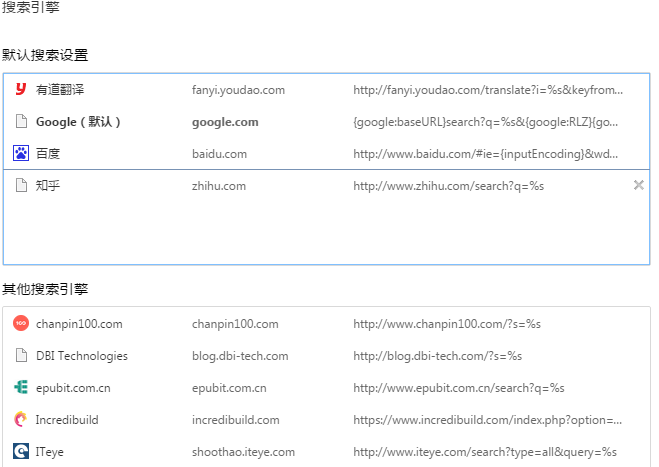
Task: Select the chanpin100.com engine name
Action: coord(79,324)
